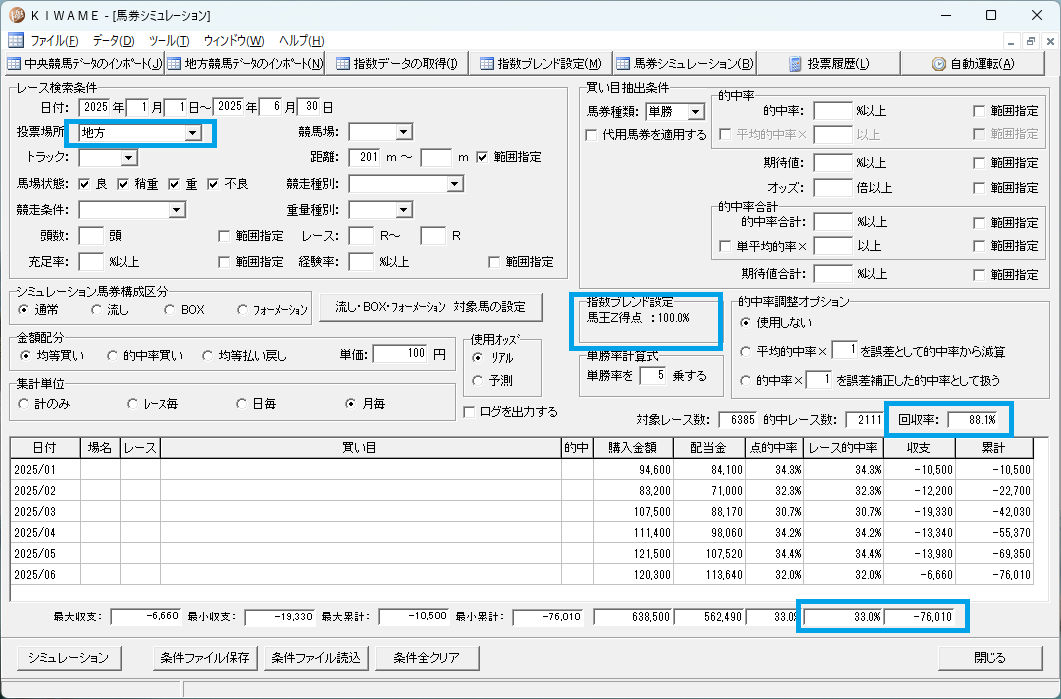The image size is (1061, 699).
Task: Open the データ(D) menu
Action: click(114, 41)
